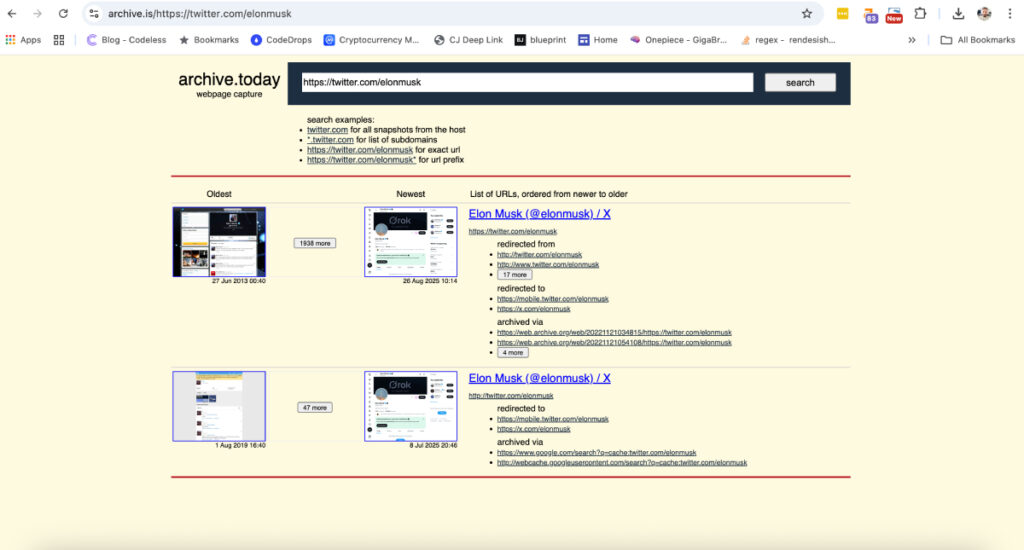Open www.google.com cache search link
The image size is (1024, 550).
click(x=596, y=453)
